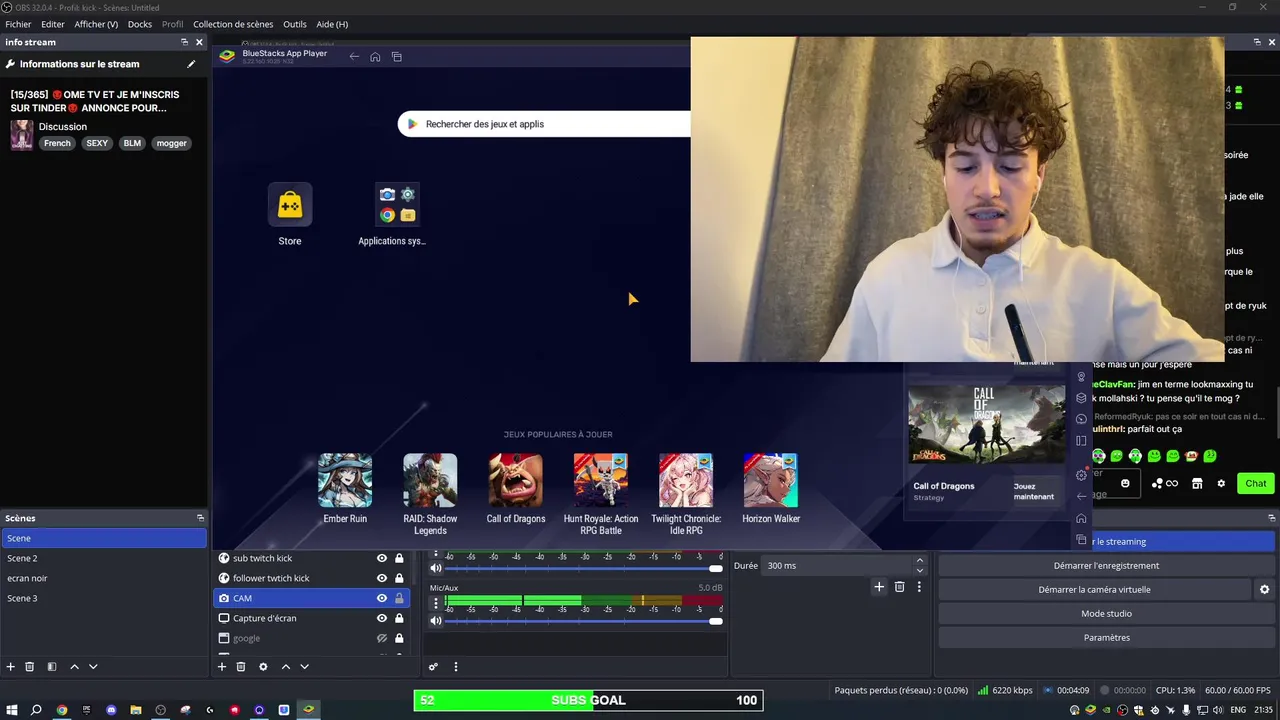
Task: Move selected scene up
Action: (x=74, y=667)
